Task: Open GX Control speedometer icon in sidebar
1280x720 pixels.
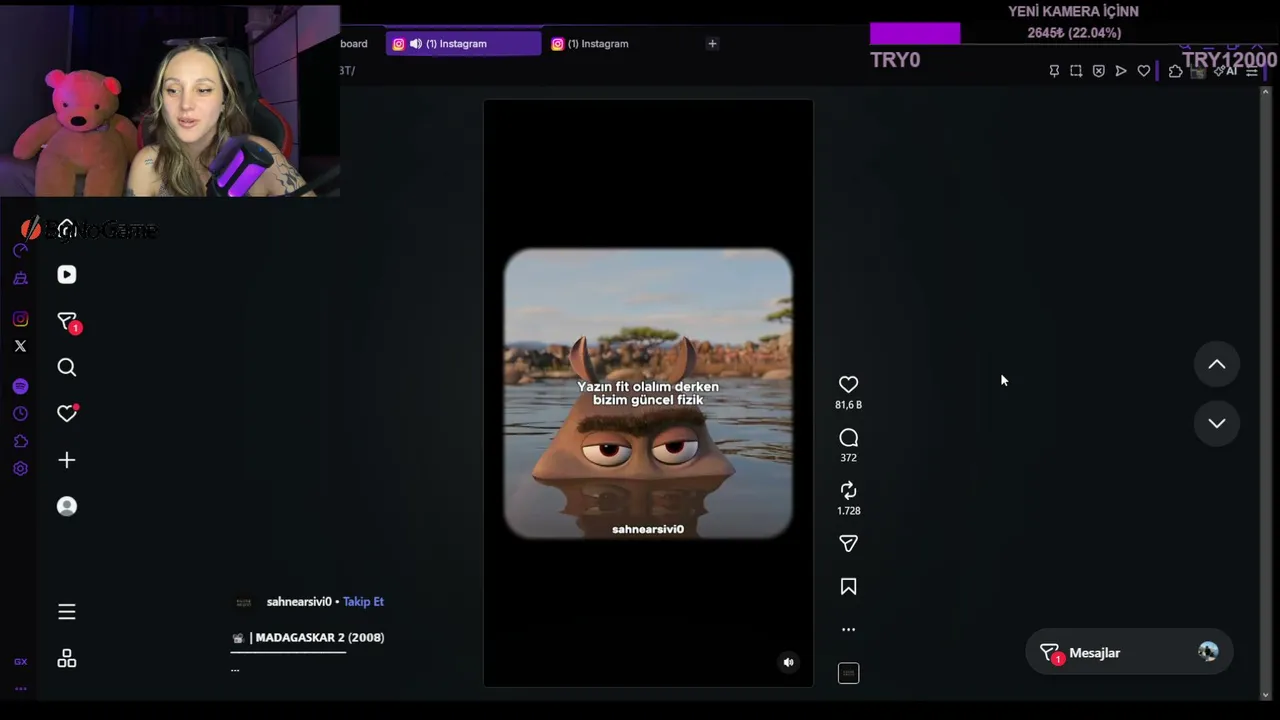Action: (x=20, y=251)
